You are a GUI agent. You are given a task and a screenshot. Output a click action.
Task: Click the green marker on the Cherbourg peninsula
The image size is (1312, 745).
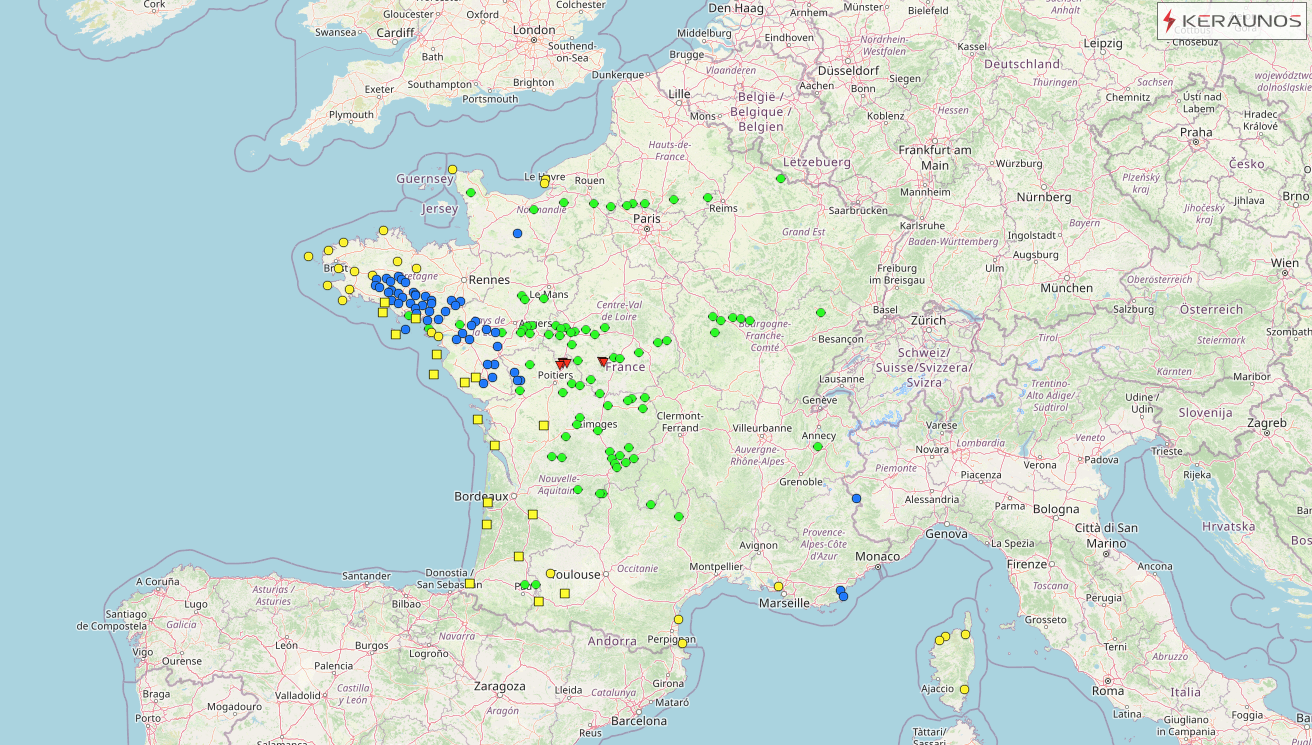click(470, 192)
